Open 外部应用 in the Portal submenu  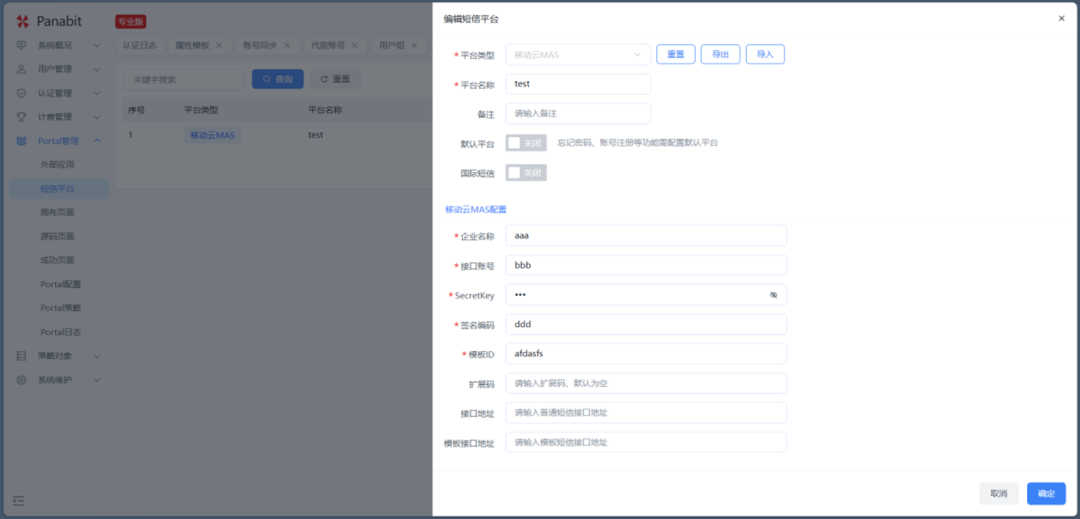click(x=57, y=165)
